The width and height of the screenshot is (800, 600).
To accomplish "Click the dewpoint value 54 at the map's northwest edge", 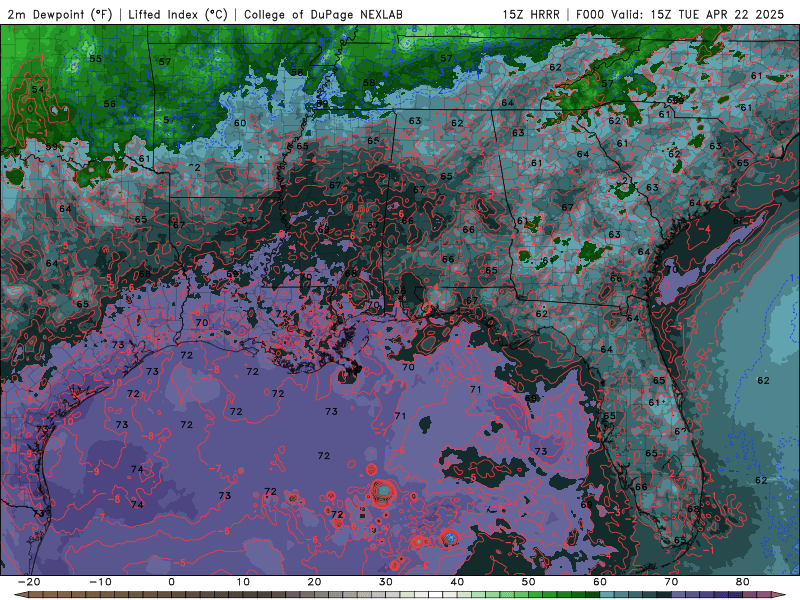I will pos(37,89).
